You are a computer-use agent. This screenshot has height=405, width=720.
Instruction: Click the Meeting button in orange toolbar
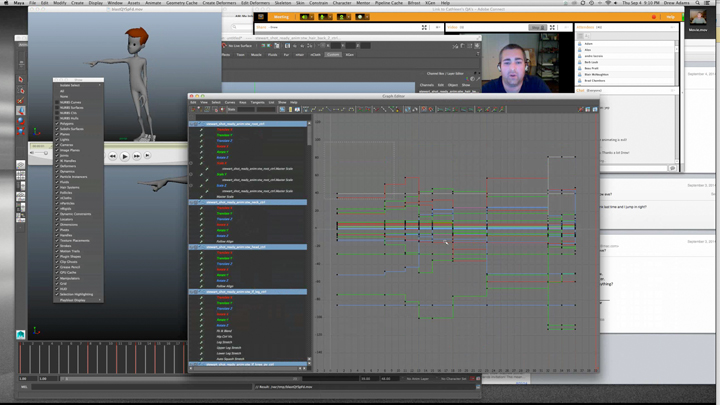281,17
